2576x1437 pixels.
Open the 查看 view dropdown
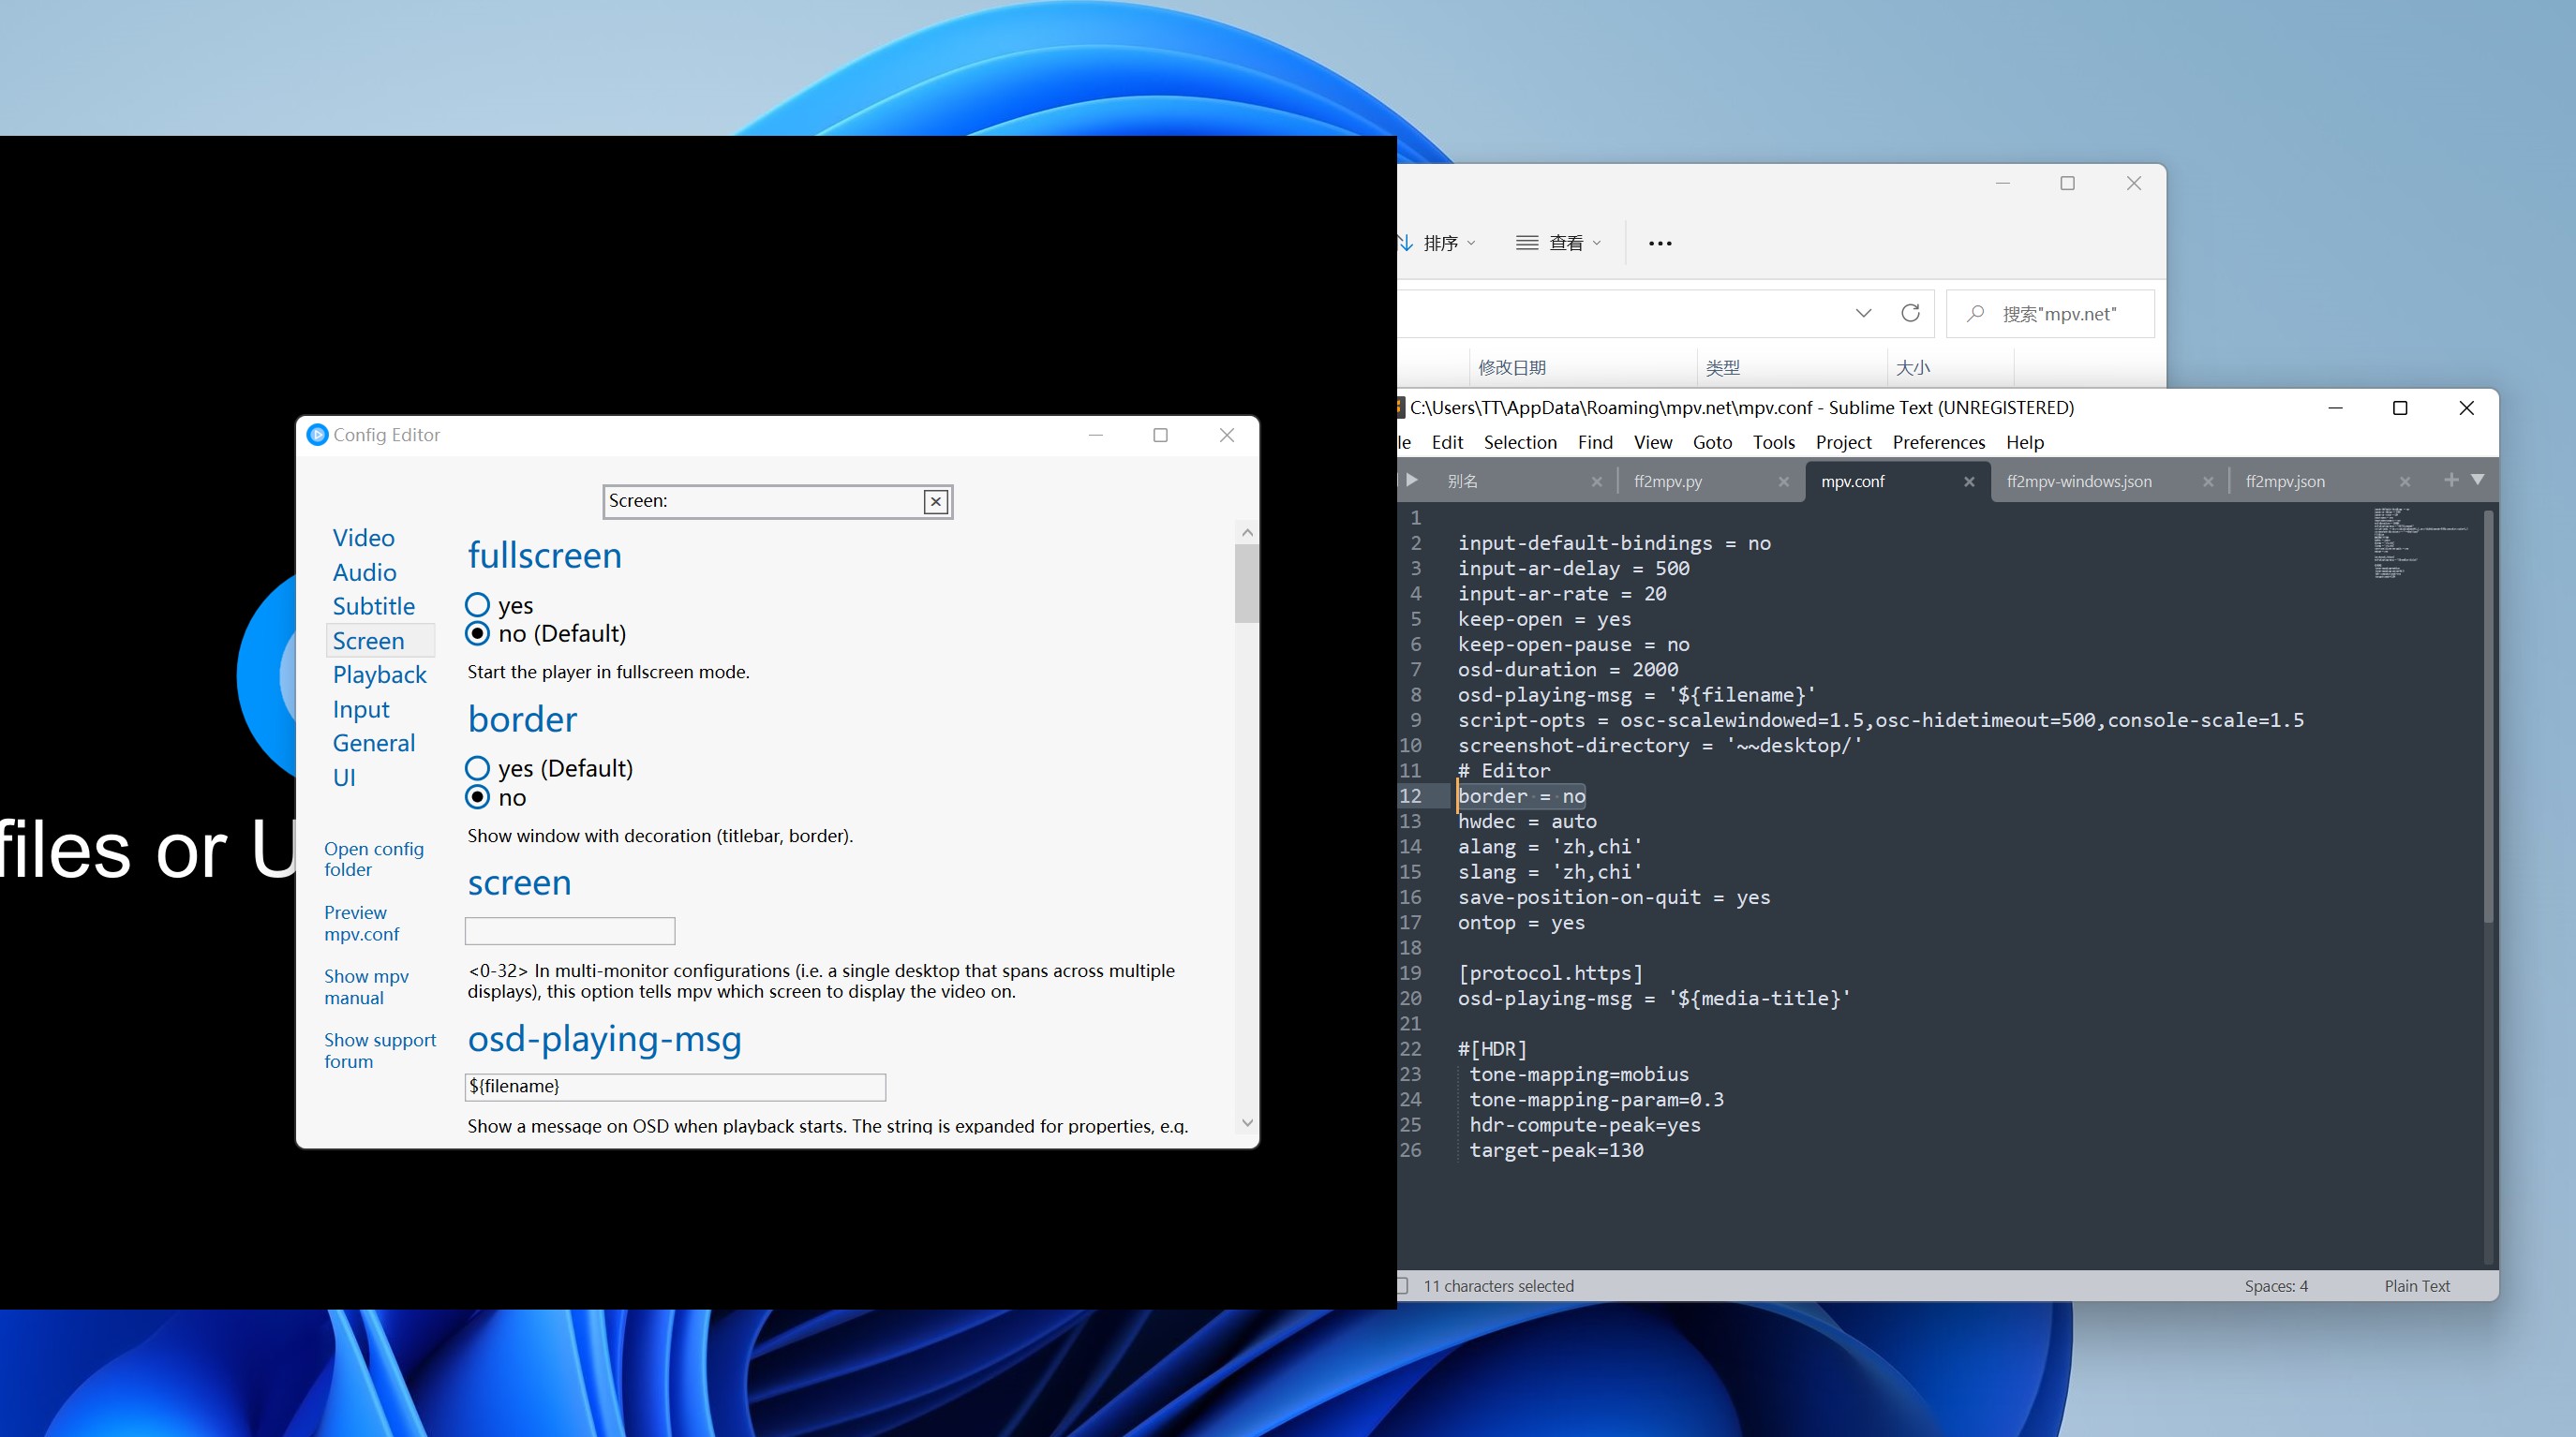point(1558,243)
